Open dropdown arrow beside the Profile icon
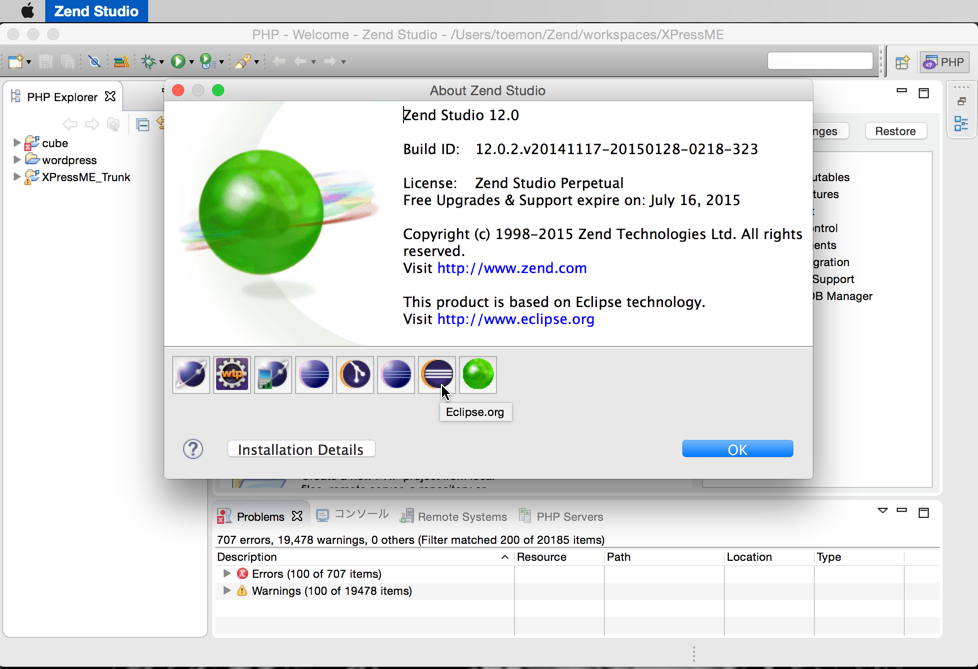978x669 pixels. pyautogui.click(x=221, y=62)
